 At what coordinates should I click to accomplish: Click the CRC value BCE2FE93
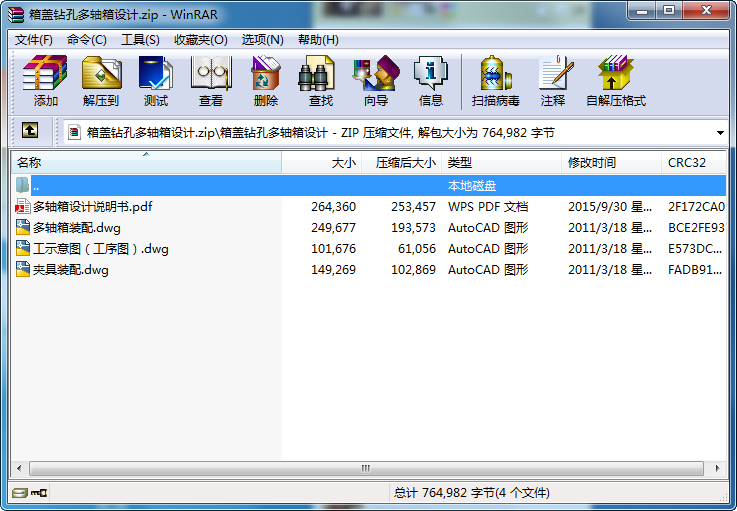coord(696,228)
